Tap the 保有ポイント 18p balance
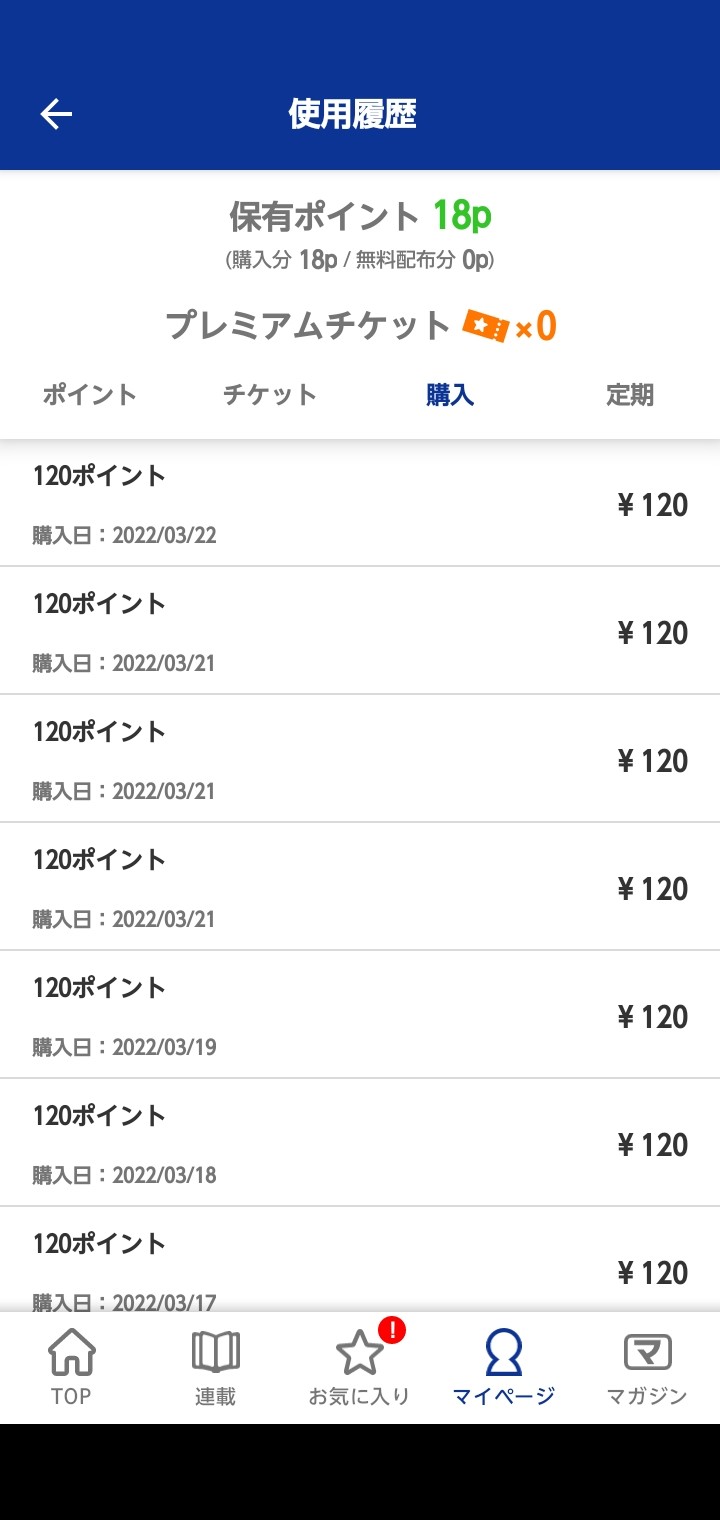 [x=360, y=216]
